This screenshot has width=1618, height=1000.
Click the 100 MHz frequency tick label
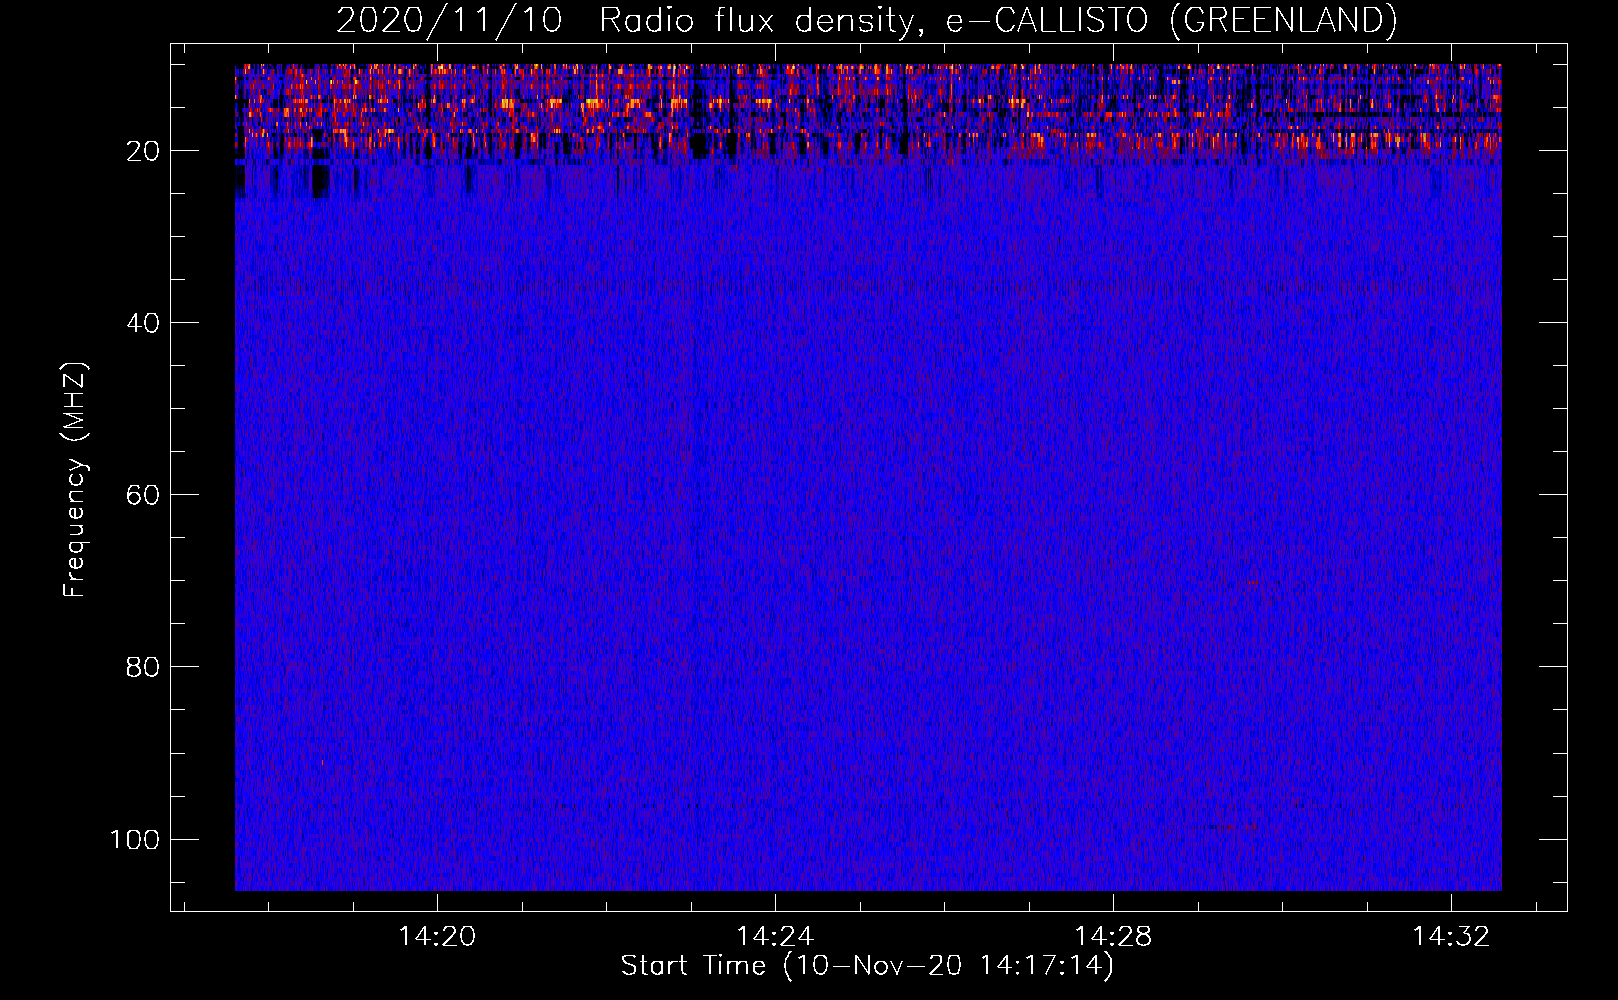(x=135, y=839)
